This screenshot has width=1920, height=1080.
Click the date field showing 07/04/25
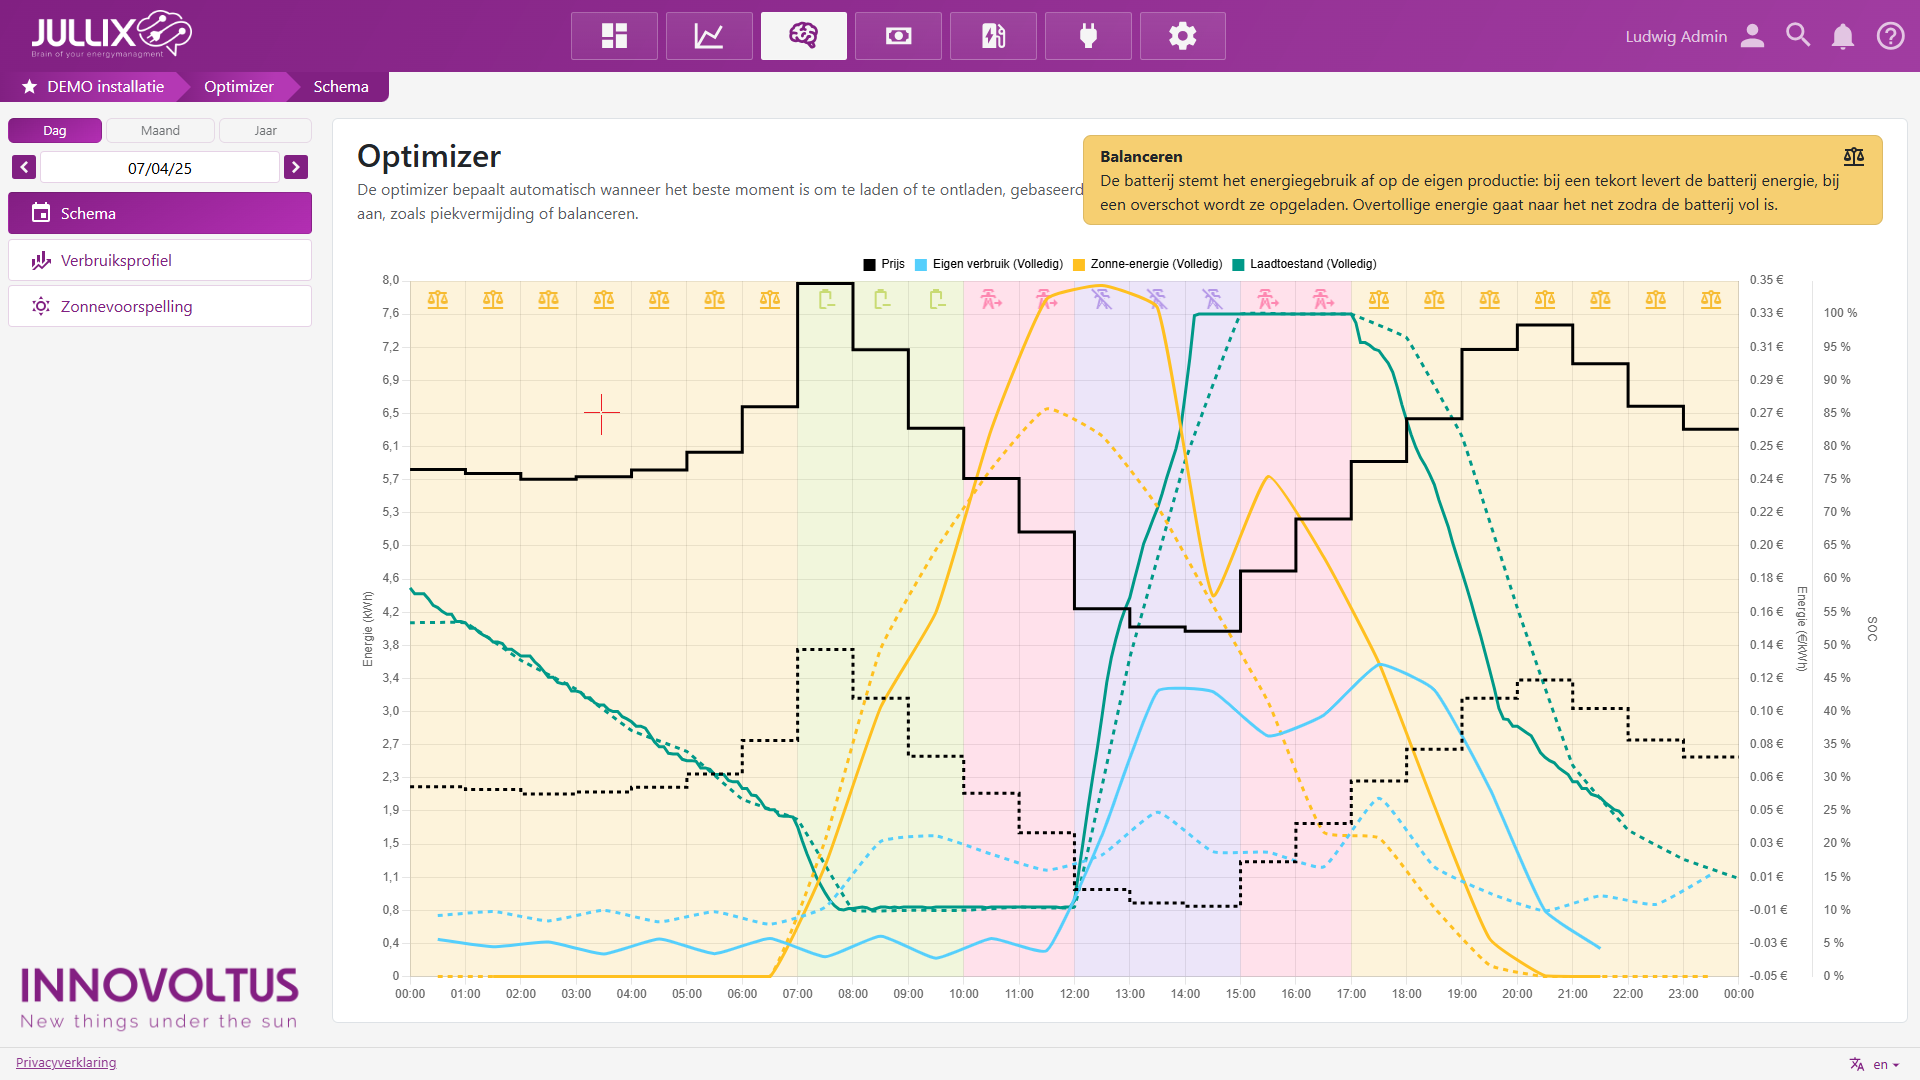(160, 168)
